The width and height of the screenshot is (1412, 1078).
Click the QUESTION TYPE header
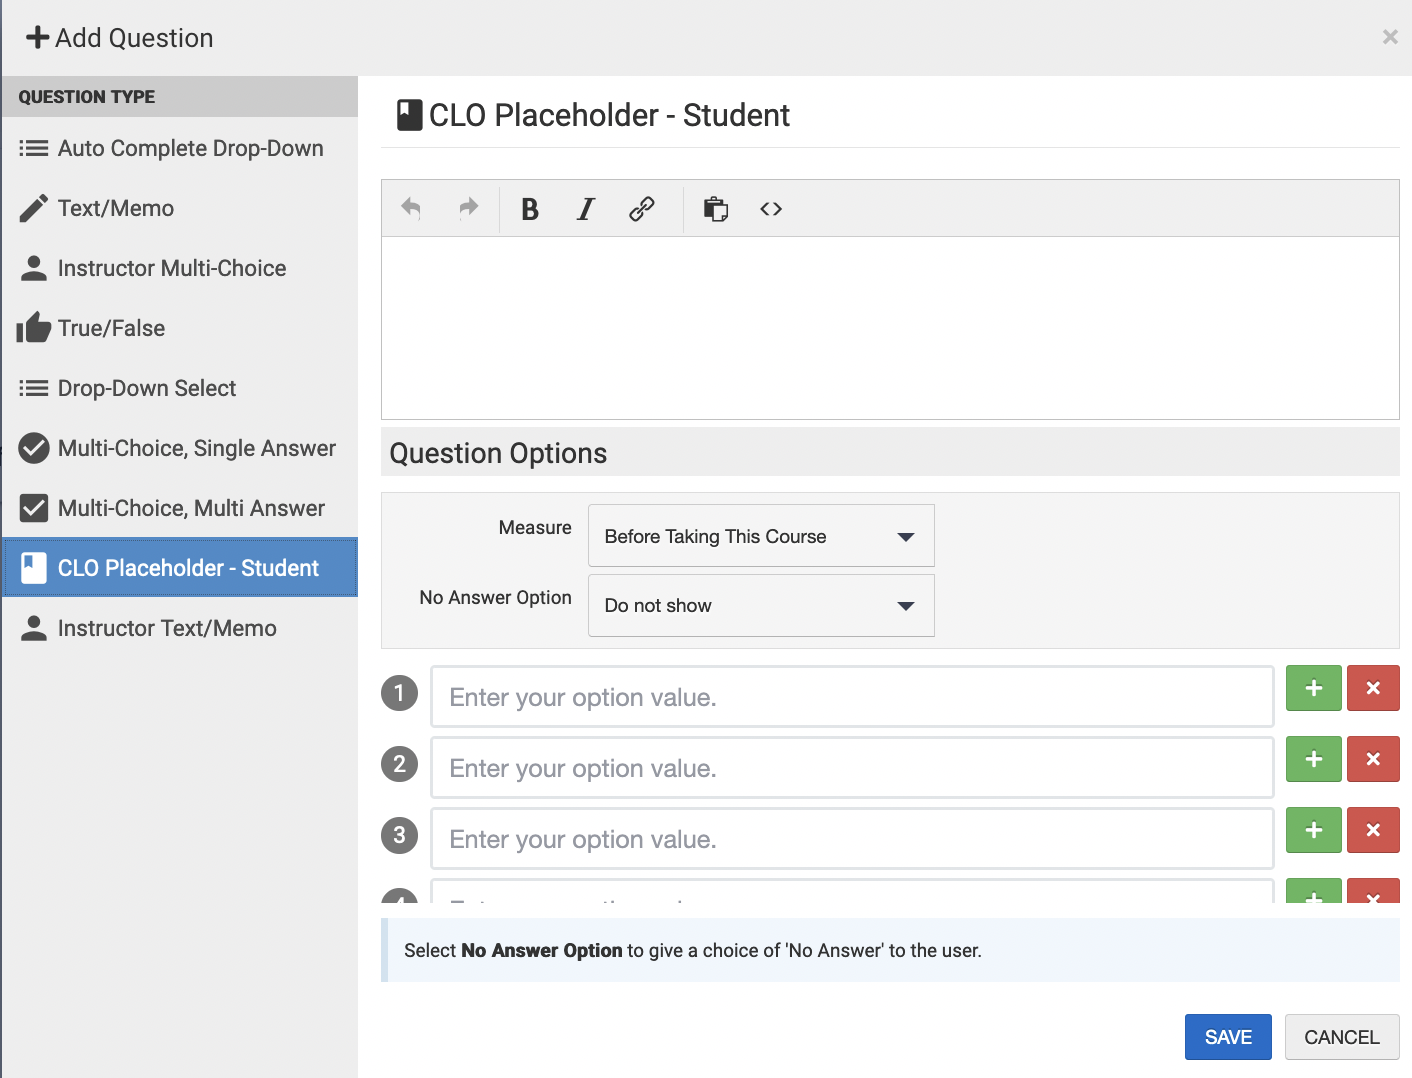pos(87,97)
